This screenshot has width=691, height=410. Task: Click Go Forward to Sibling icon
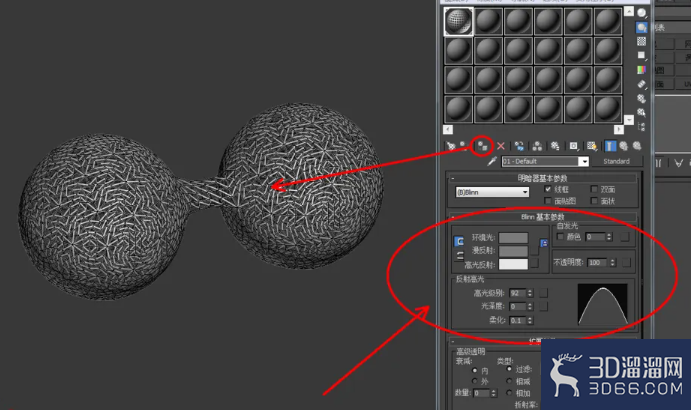637,146
